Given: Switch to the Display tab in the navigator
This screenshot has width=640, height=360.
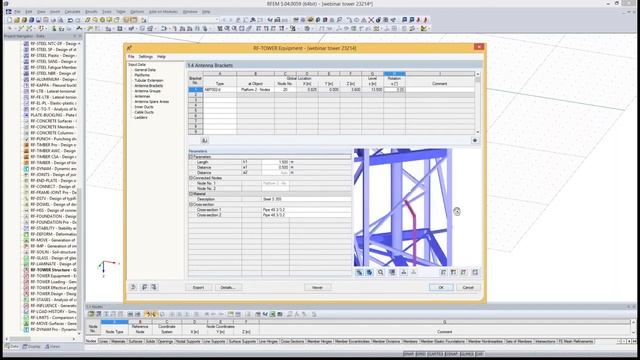Looking at the screenshot, I should [x=32, y=347].
